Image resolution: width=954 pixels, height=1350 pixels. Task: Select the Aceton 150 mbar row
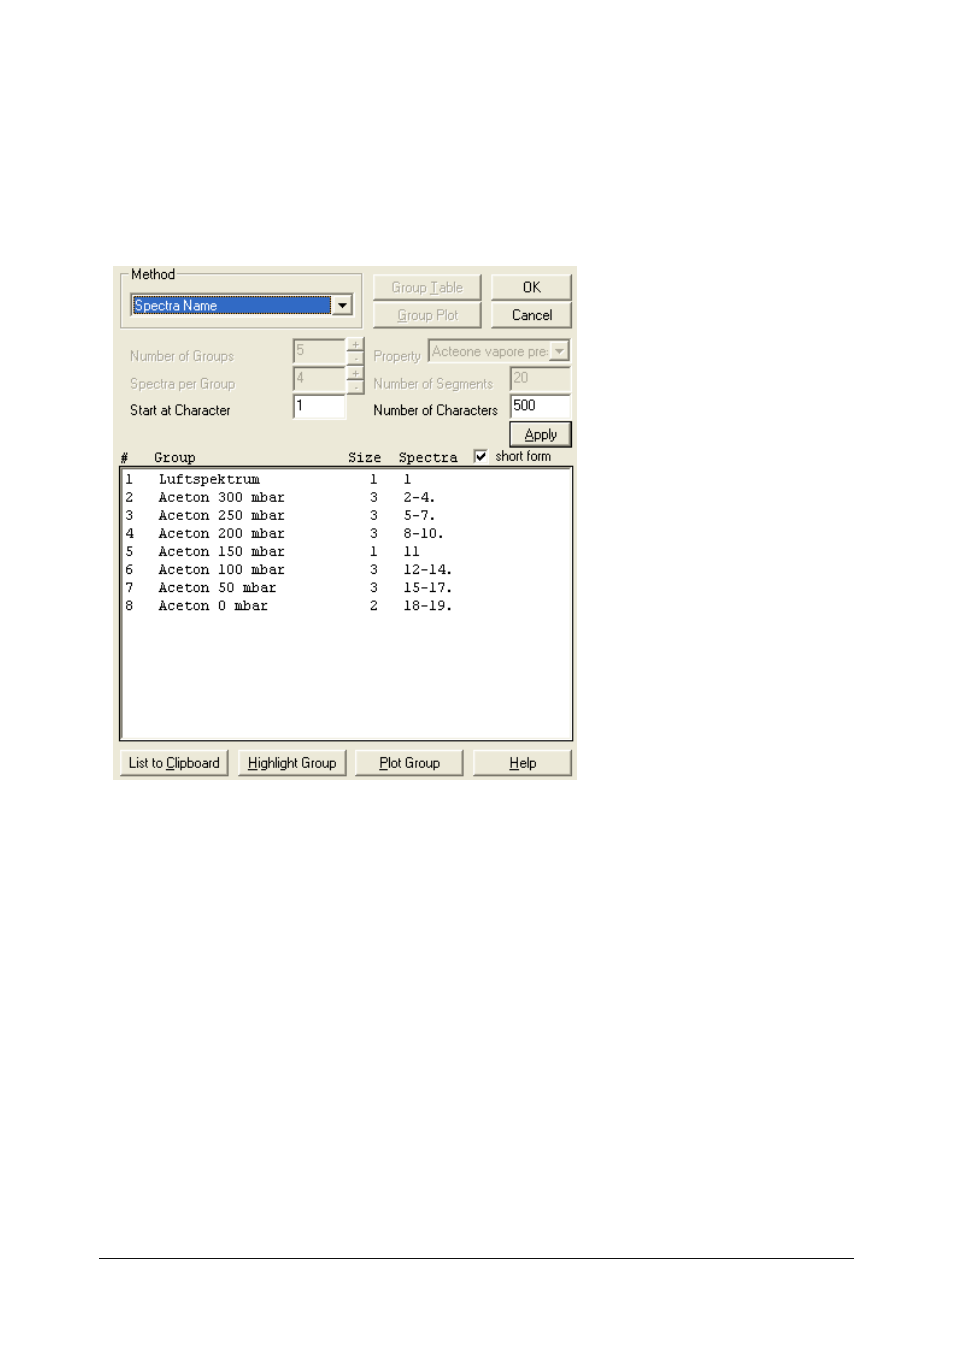(345, 552)
